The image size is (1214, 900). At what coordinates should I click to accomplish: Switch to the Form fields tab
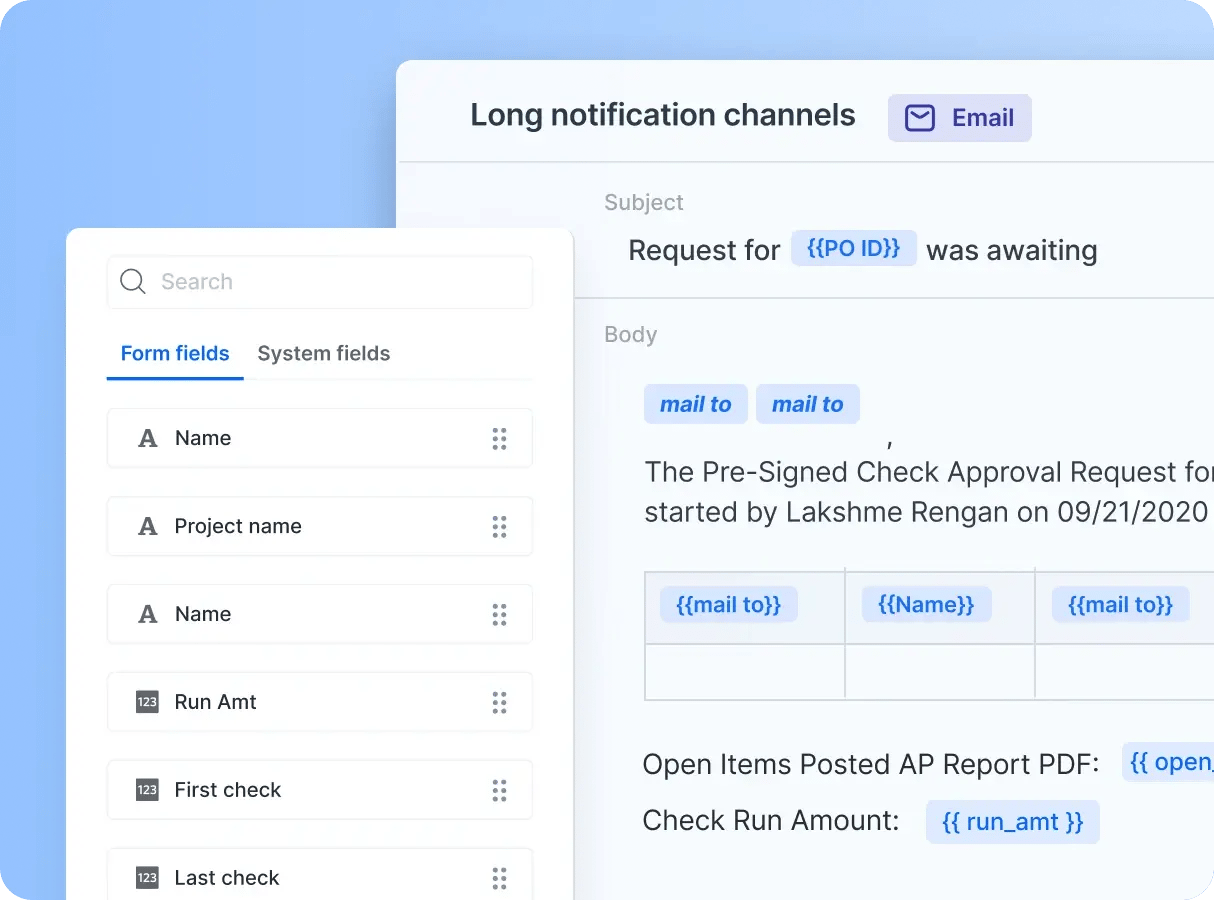click(x=175, y=354)
